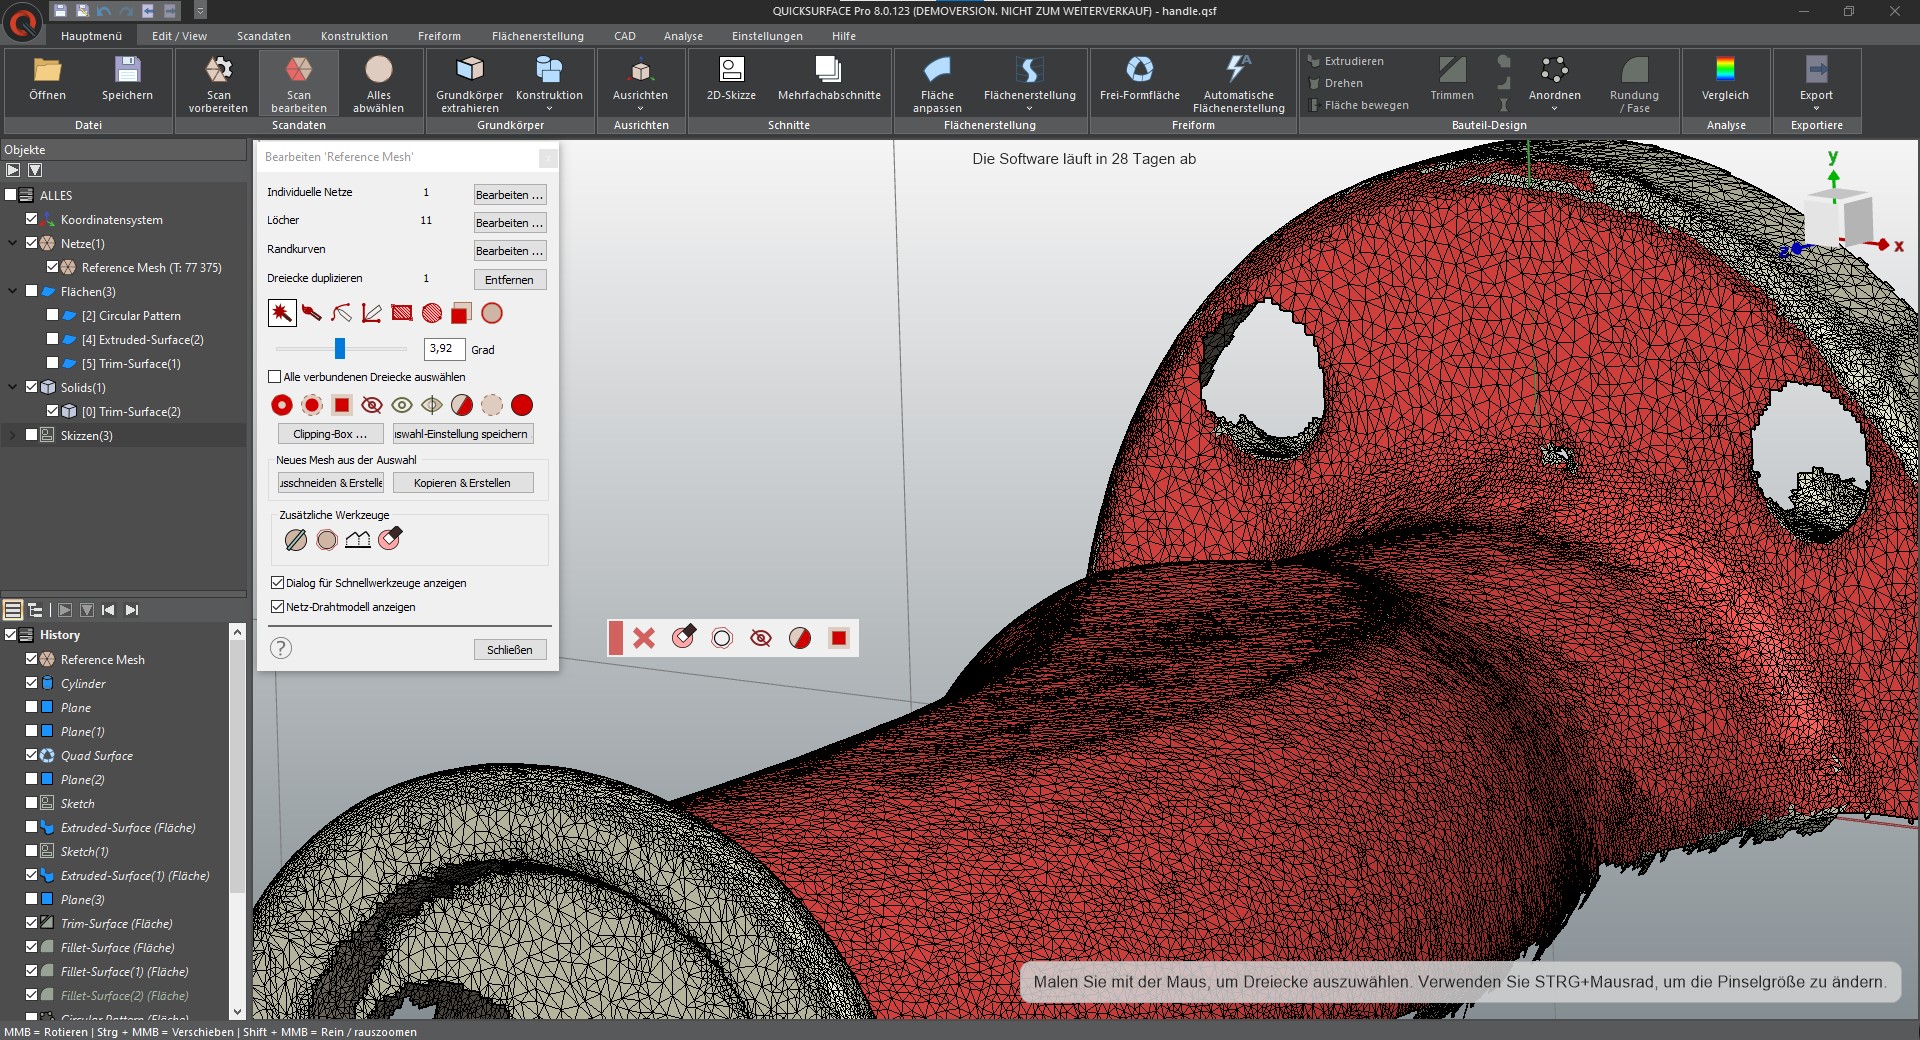
Task: Uncheck Netz-Drahtmodell anzeigen
Action: pos(278,607)
